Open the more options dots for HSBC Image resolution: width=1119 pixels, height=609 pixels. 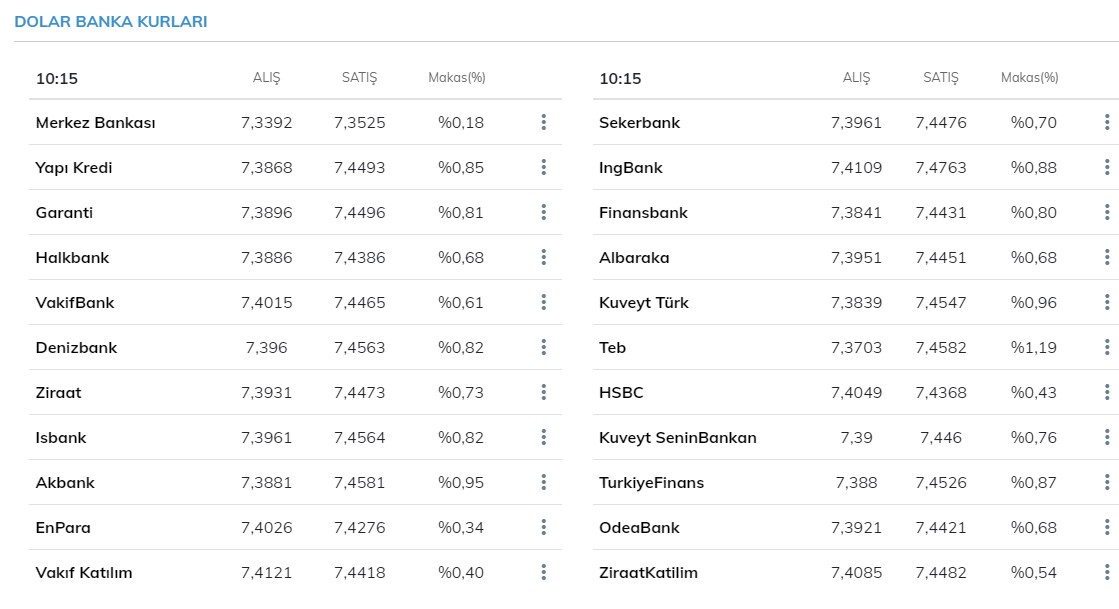click(1107, 392)
